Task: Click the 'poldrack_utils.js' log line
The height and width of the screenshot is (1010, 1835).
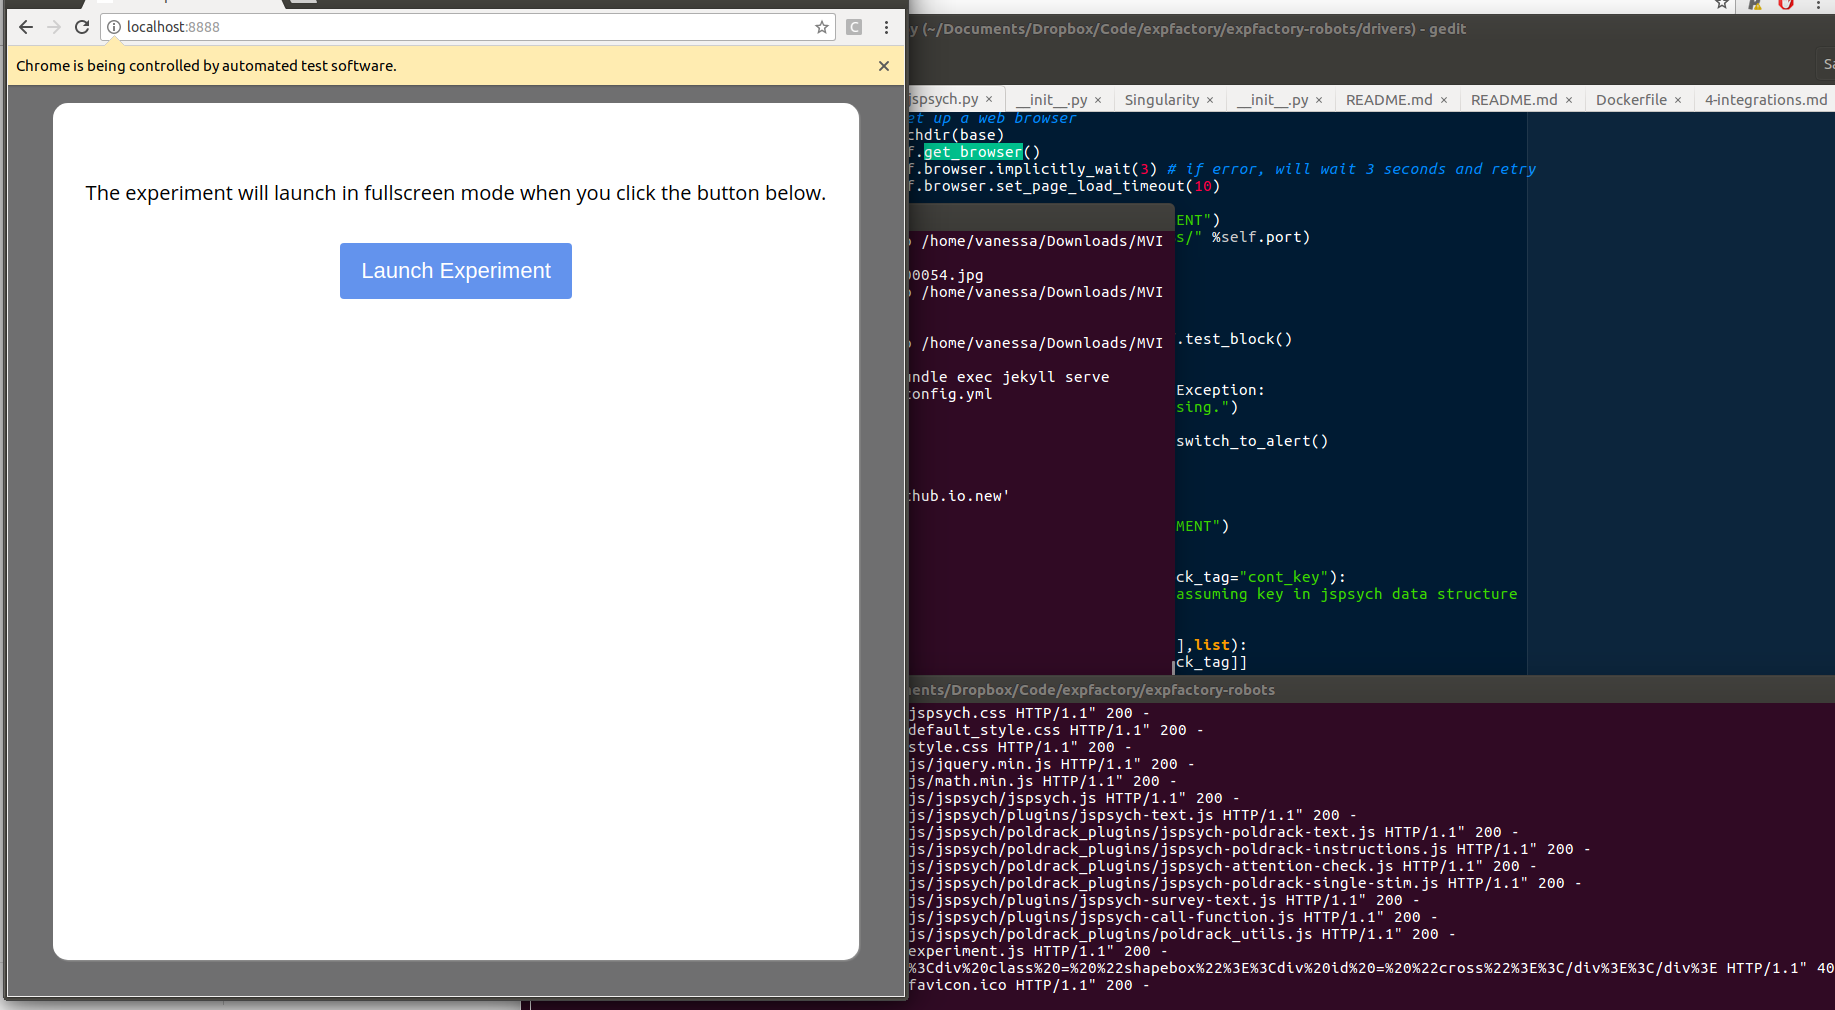Action: [1183, 934]
